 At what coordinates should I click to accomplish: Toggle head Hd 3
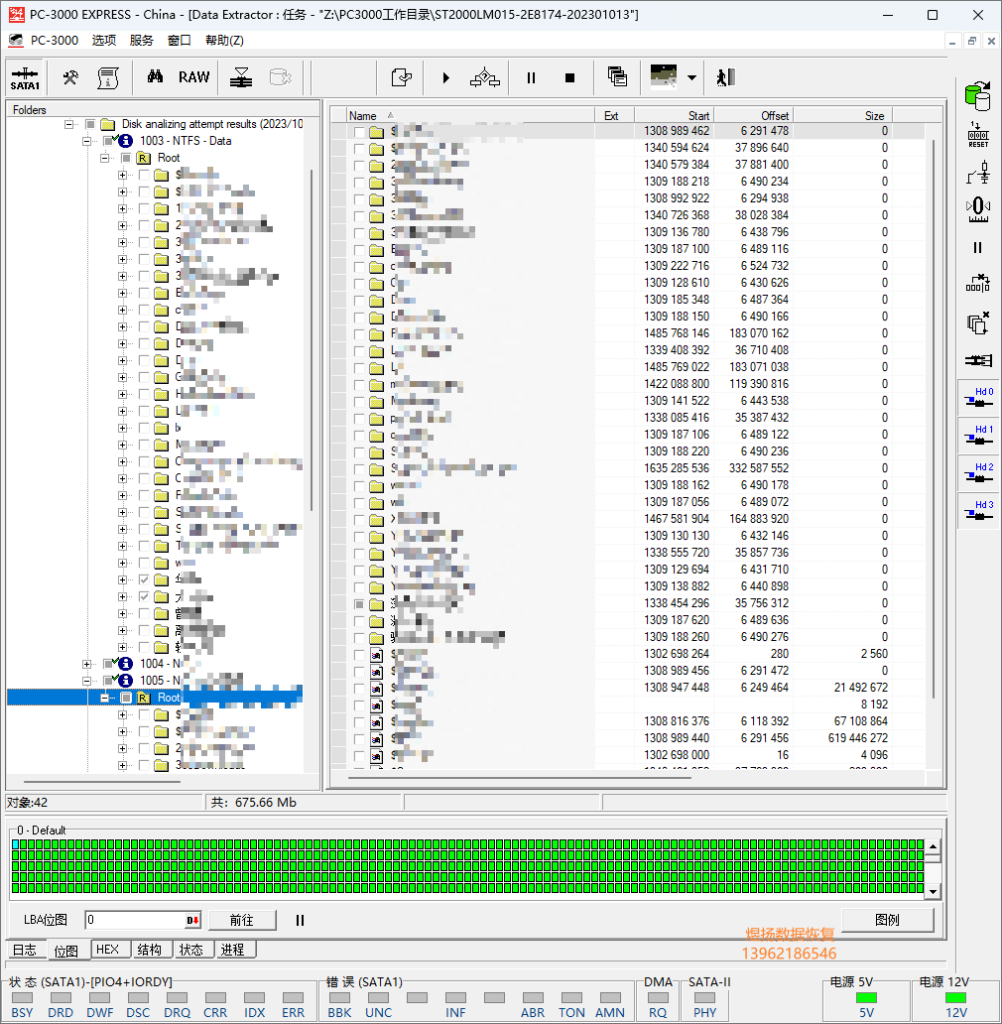tap(979, 510)
